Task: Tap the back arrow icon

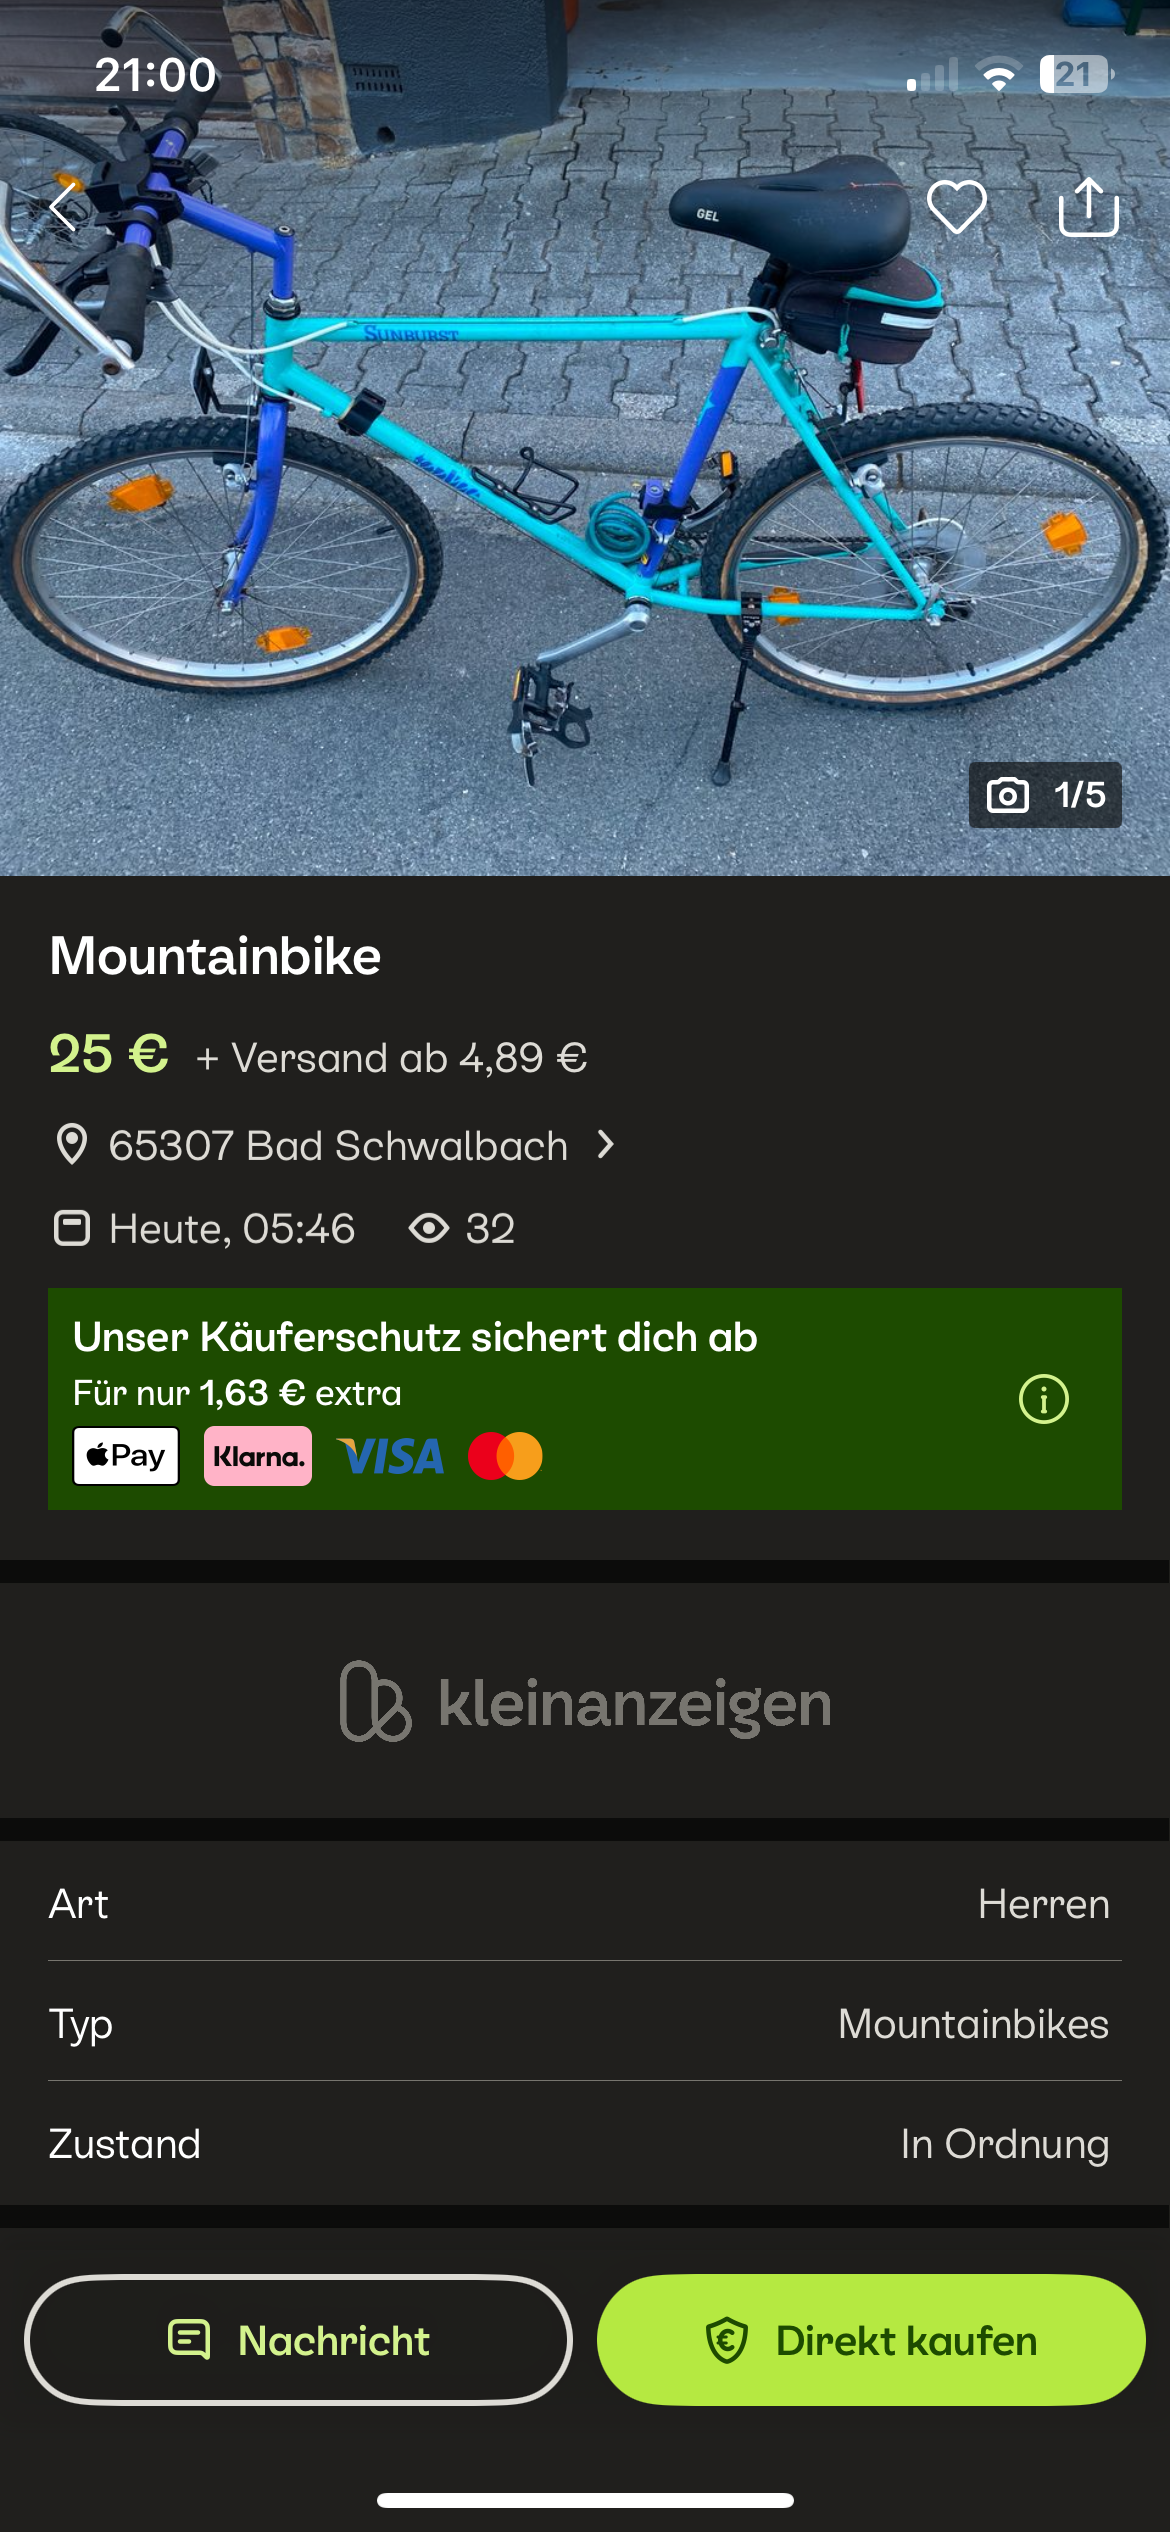Action: (63, 207)
